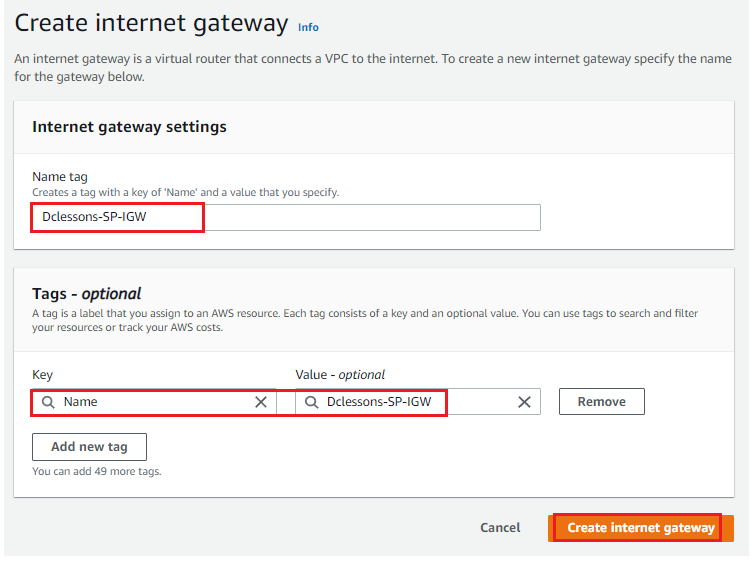
Task: Remove the Name tag row
Action: tap(601, 402)
